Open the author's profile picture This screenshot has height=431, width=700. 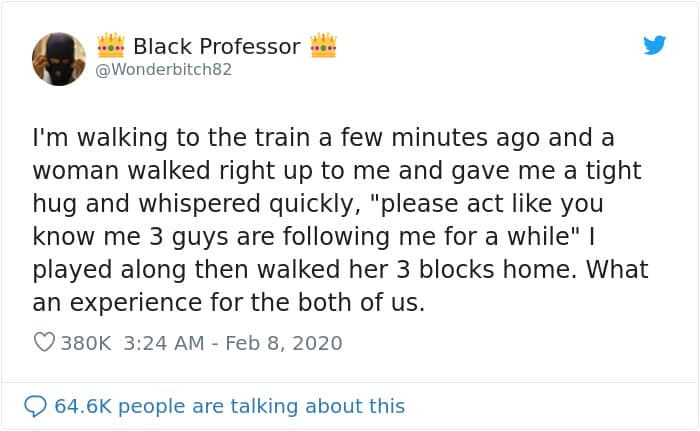point(59,58)
